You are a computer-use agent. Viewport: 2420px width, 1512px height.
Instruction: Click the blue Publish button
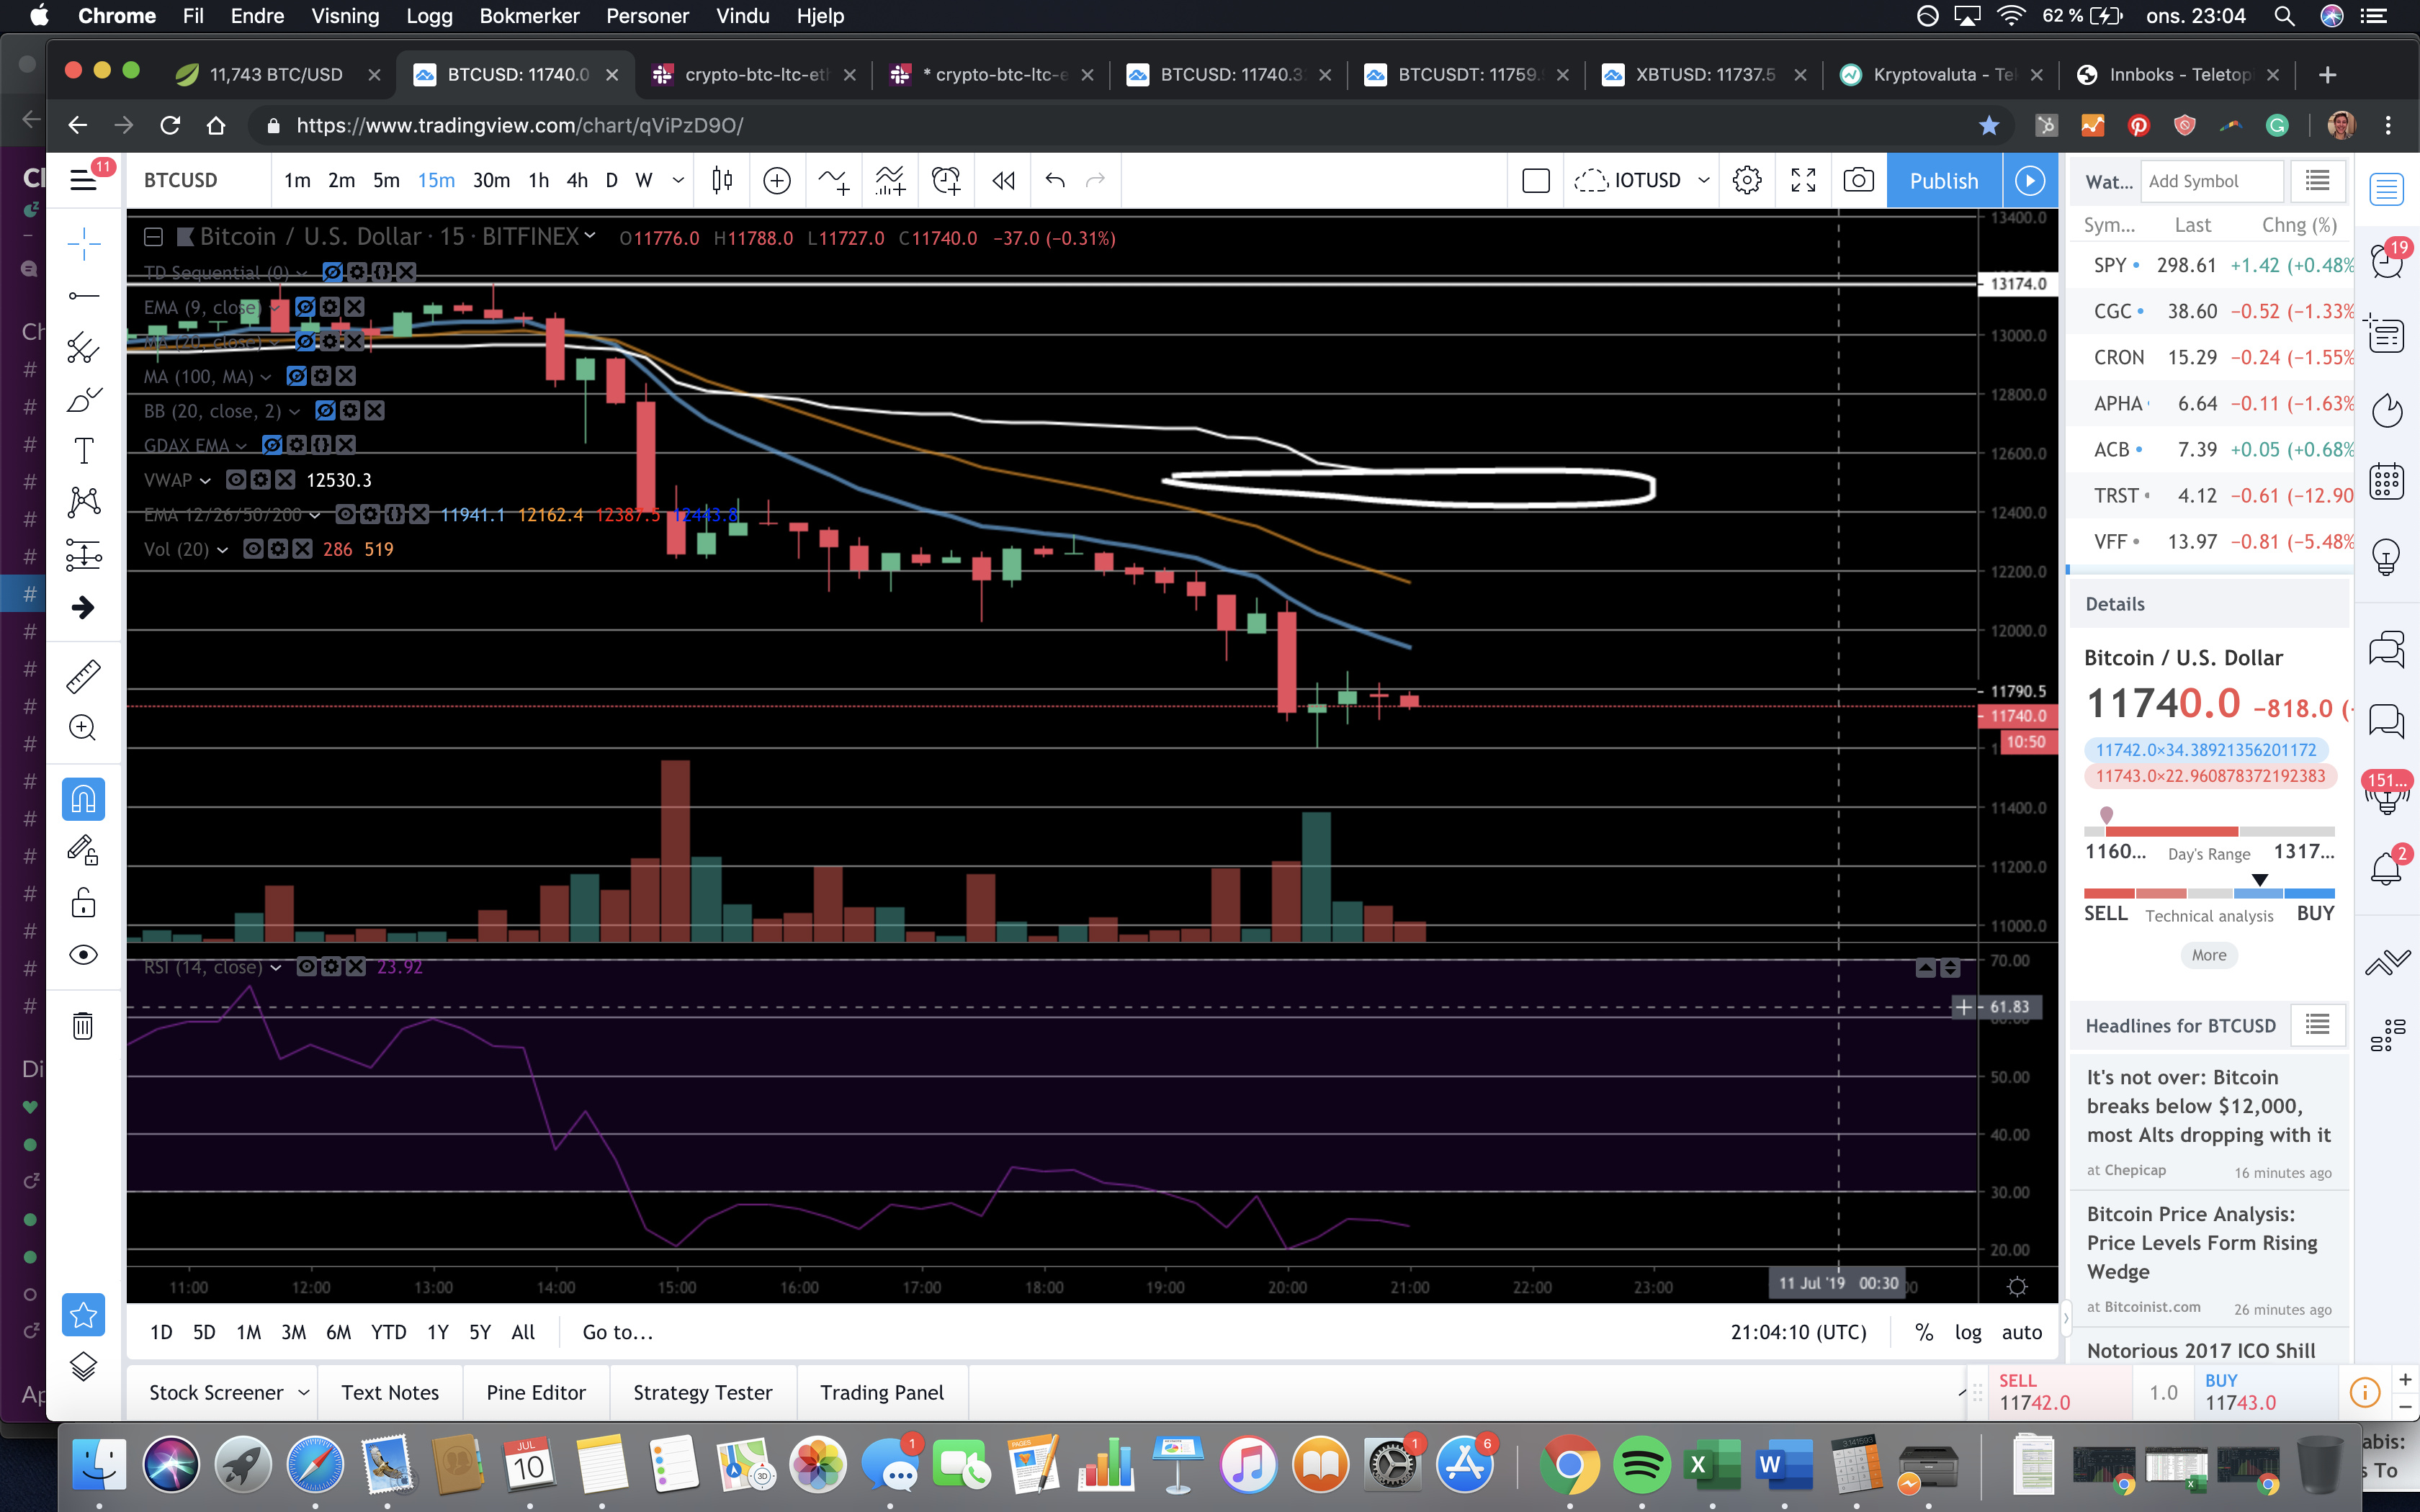point(1943,180)
